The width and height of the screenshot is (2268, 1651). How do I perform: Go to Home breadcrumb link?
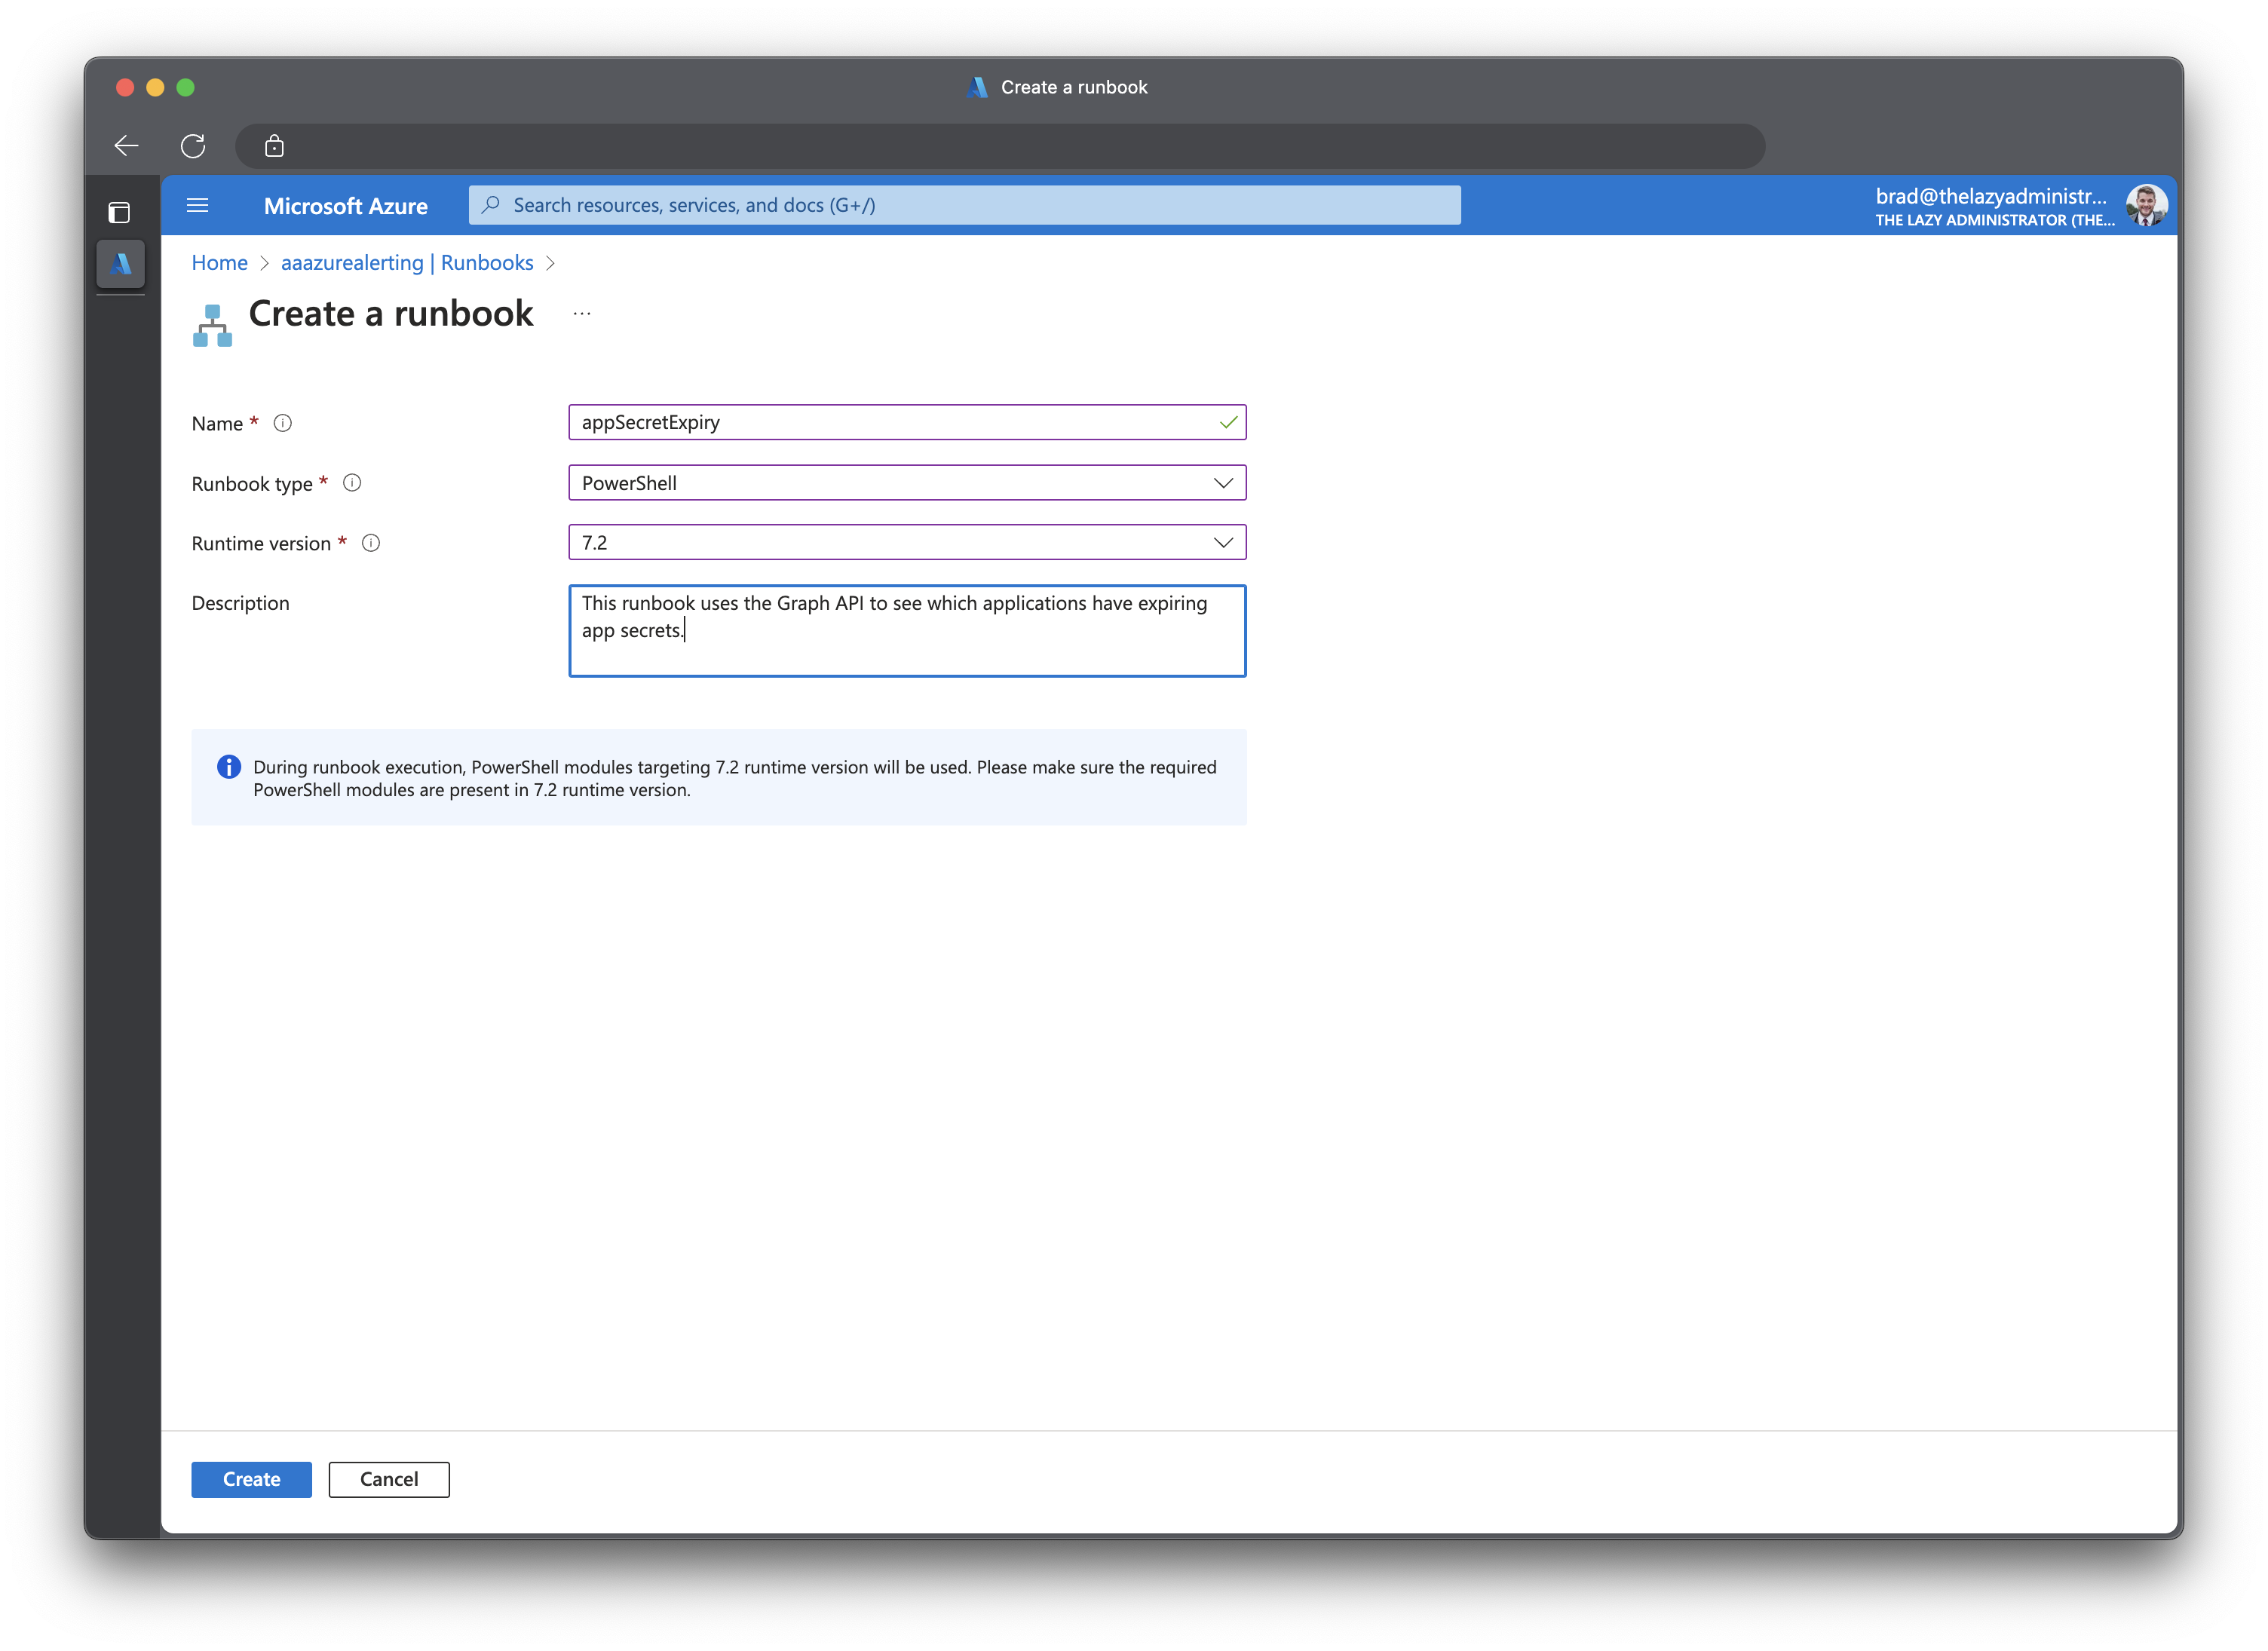click(x=220, y=263)
